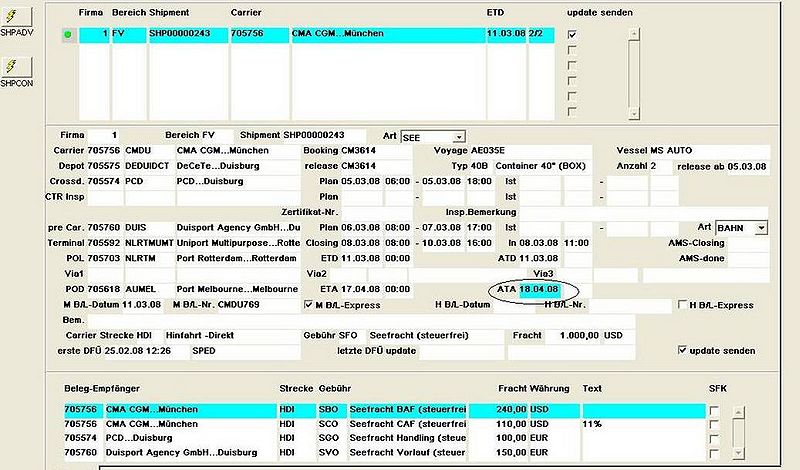Click Terminal field Uniport Multipurpose
Image resolution: width=800 pixels, height=470 pixels.
(238, 243)
